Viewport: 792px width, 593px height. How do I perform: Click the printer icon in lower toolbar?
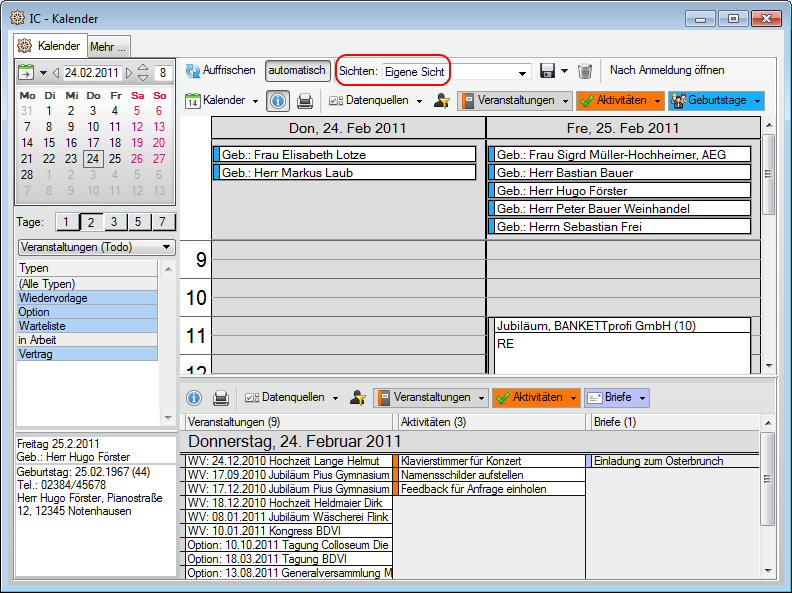point(221,398)
